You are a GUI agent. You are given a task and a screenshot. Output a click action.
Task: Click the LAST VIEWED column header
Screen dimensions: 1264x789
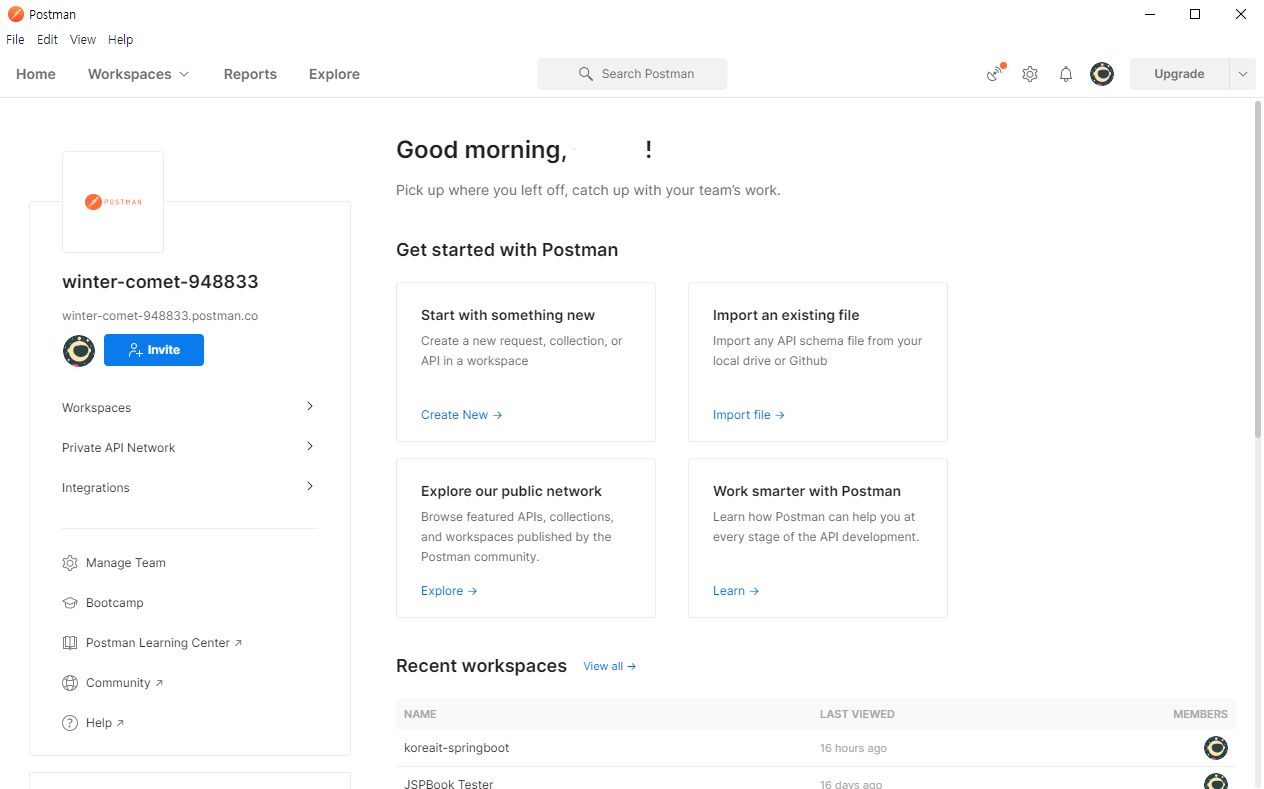click(x=857, y=714)
